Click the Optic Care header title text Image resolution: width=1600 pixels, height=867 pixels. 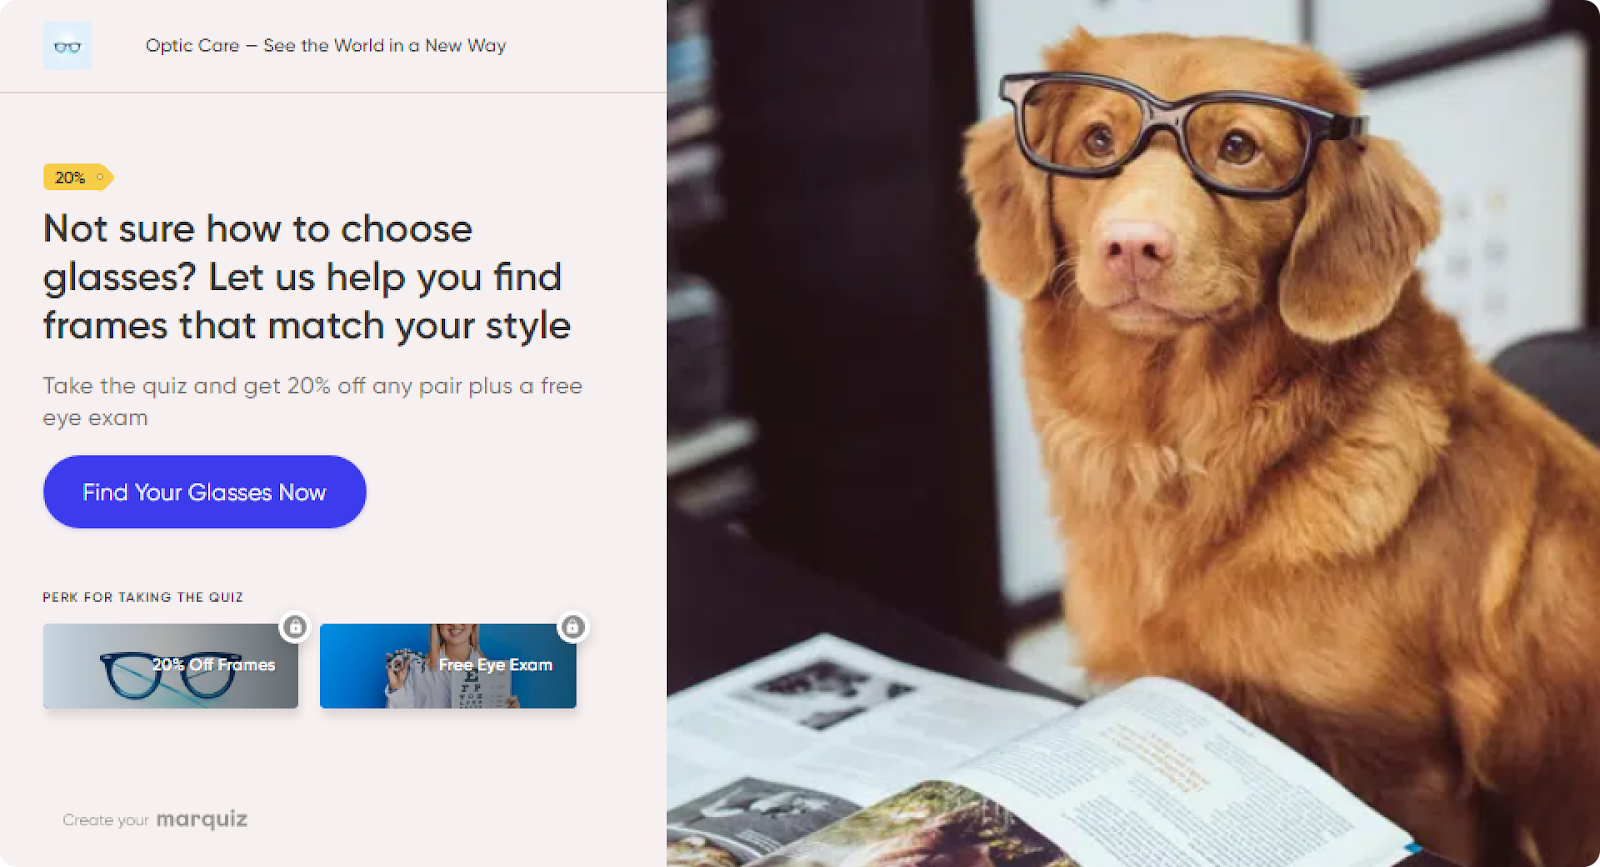[326, 46]
